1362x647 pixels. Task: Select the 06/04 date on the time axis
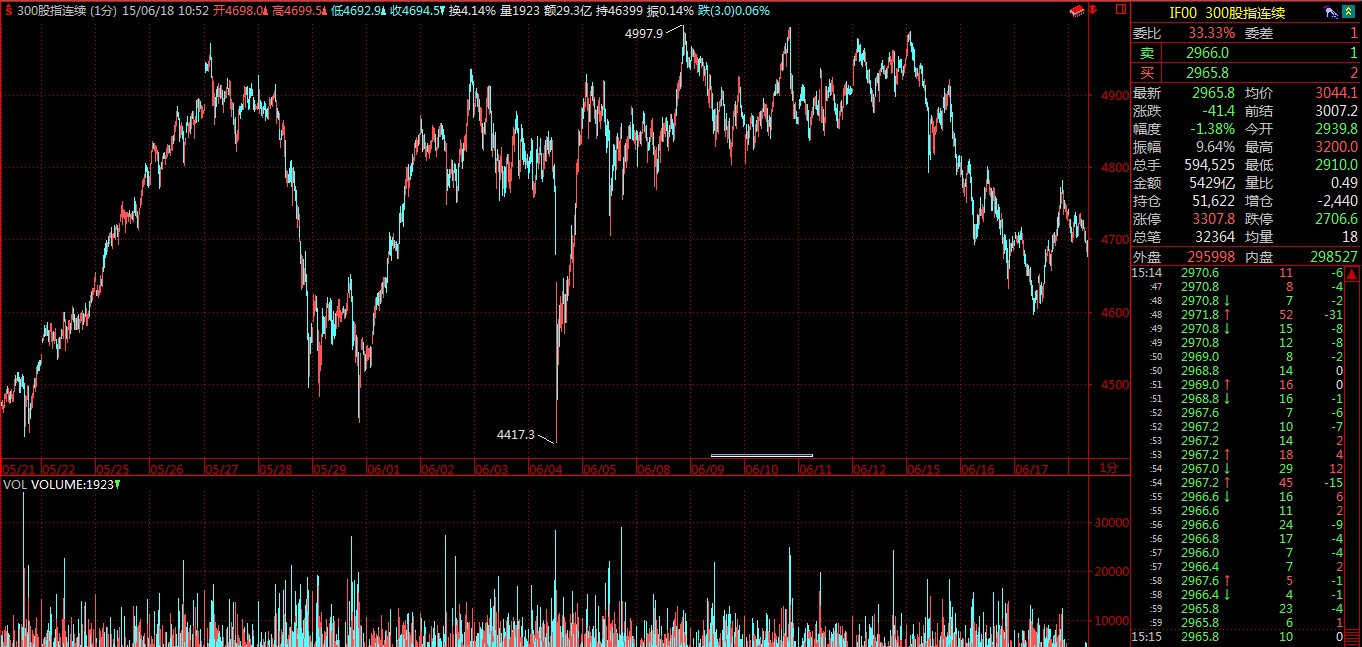point(545,468)
